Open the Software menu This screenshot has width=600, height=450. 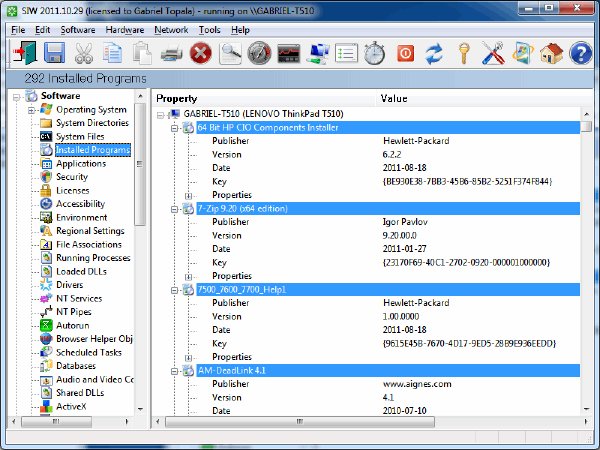point(78,30)
